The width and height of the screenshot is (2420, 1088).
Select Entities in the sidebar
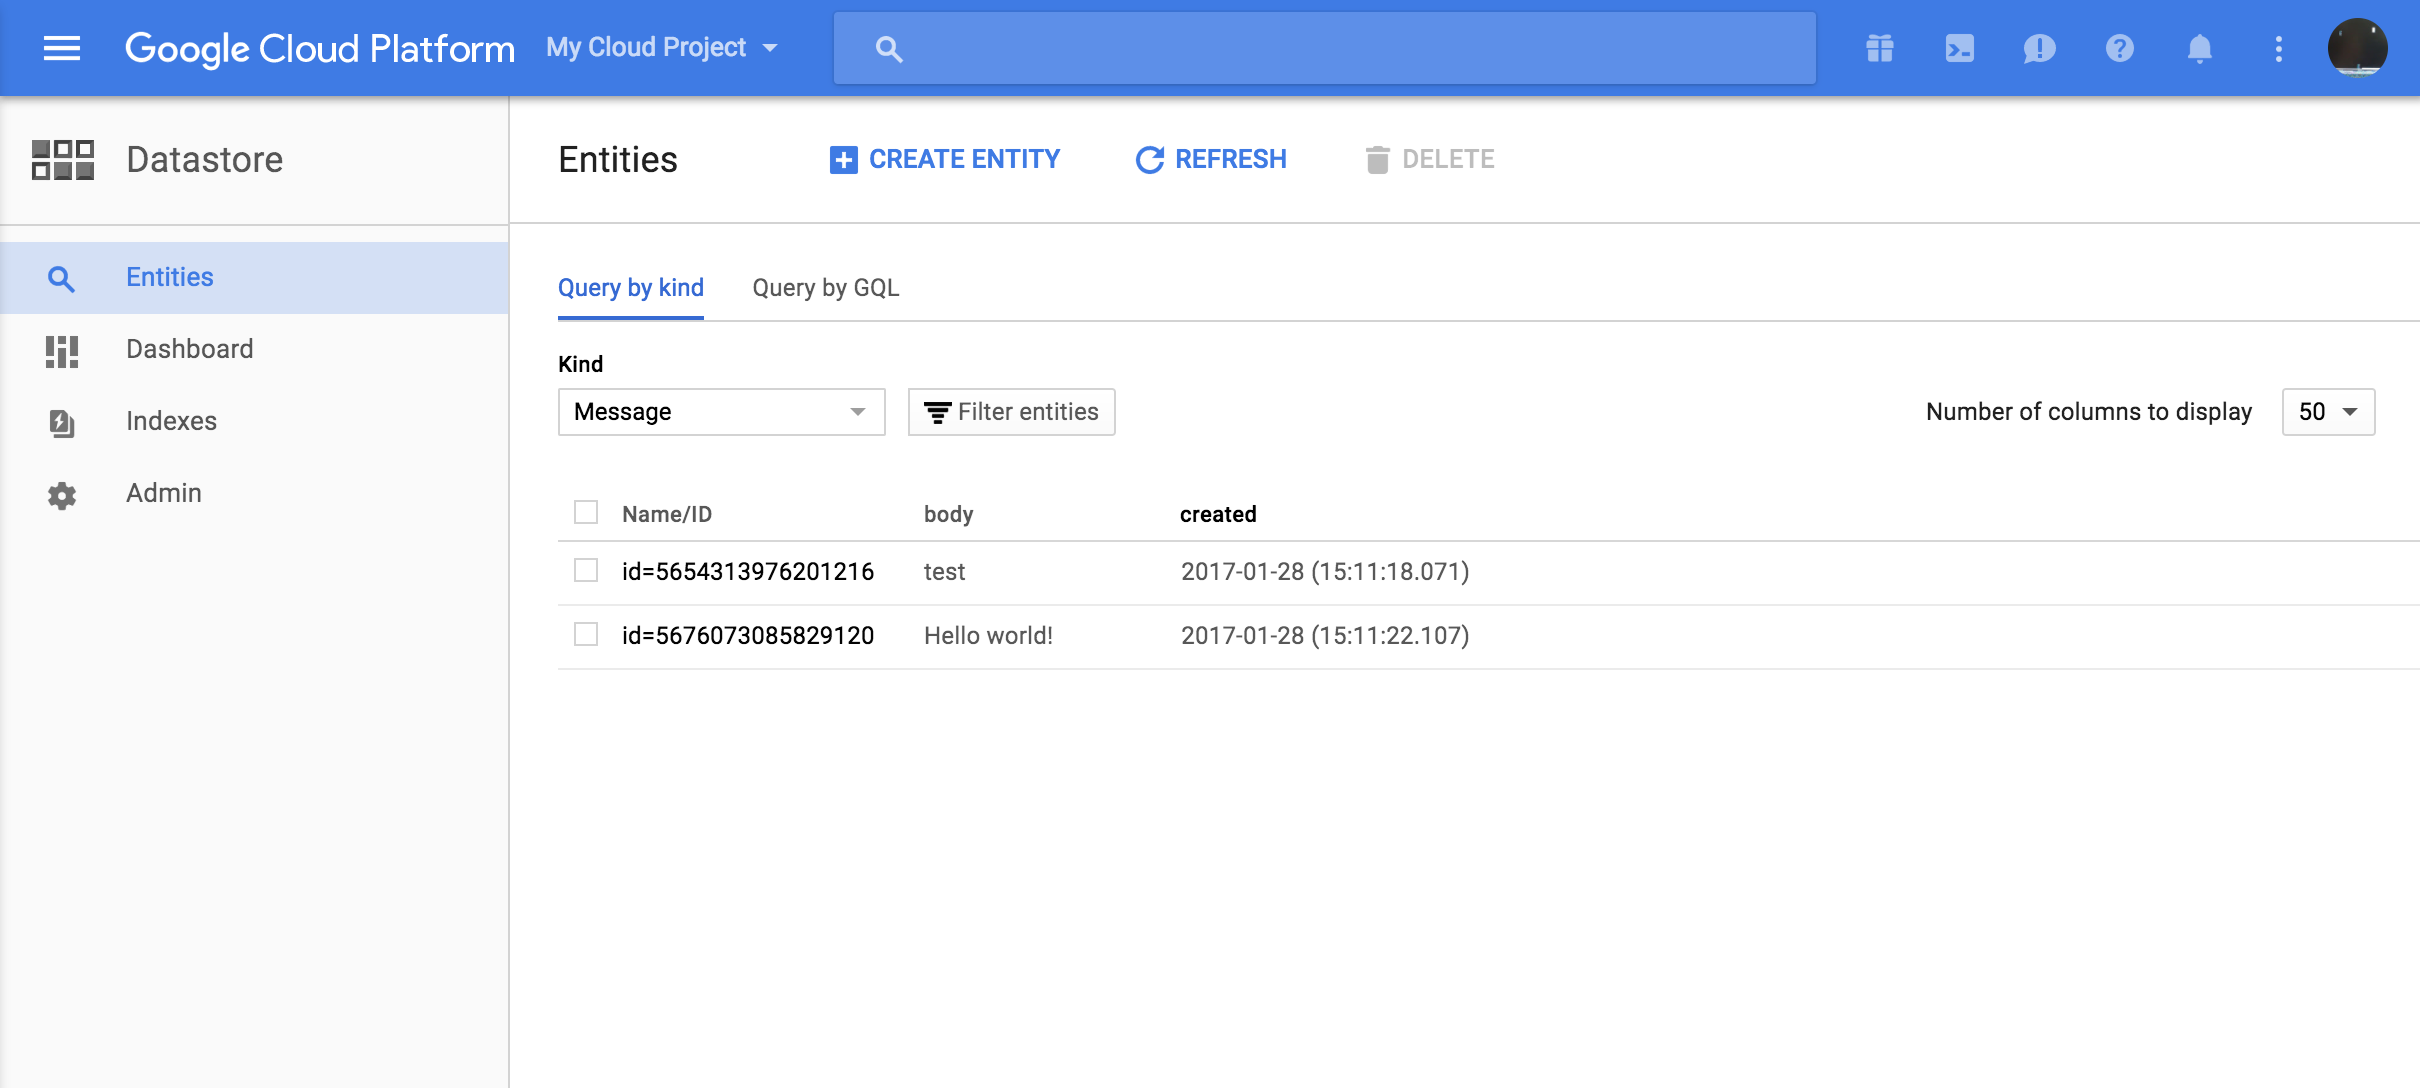(254, 277)
